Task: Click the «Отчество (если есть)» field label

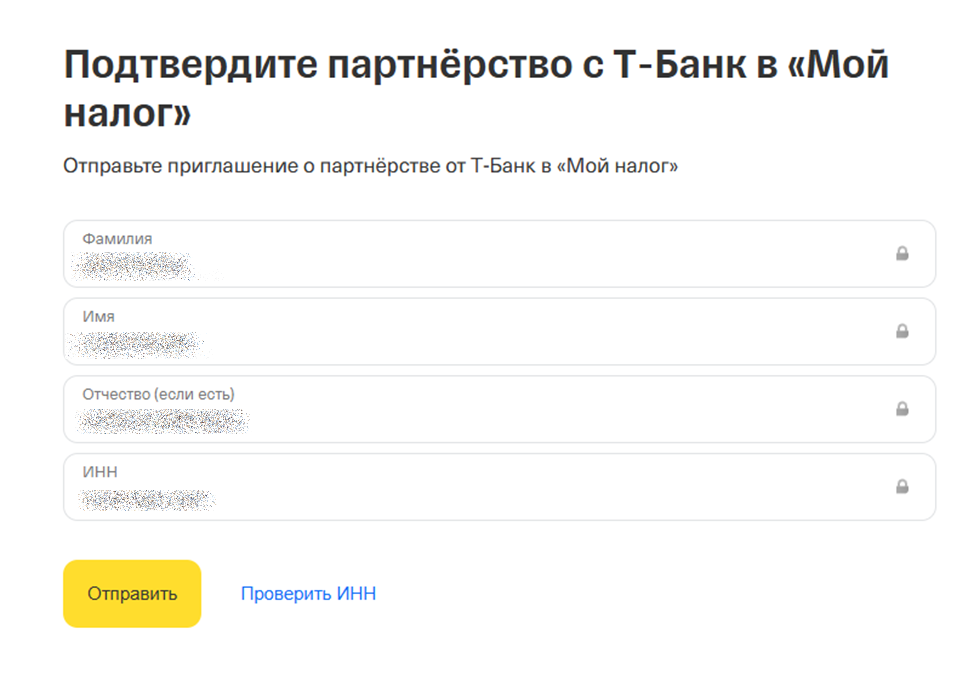Action: coord(158,394)
